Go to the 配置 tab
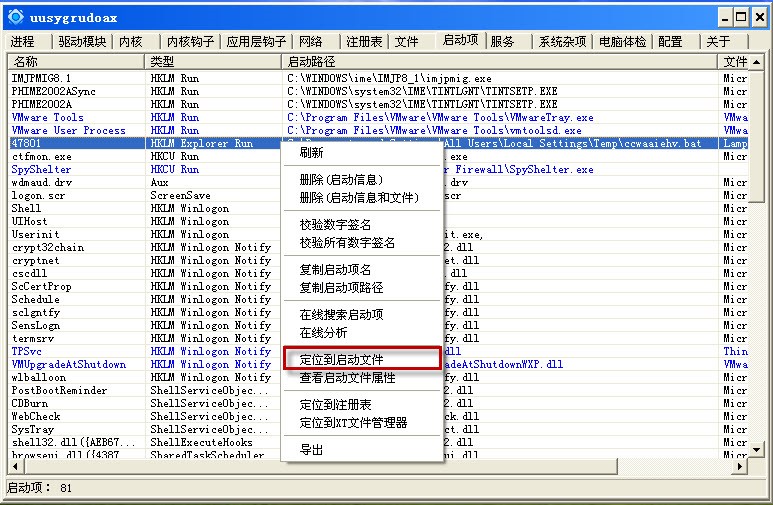Image resolution: width=773 pixels, height=505 pixels. (x=670, y=41)
